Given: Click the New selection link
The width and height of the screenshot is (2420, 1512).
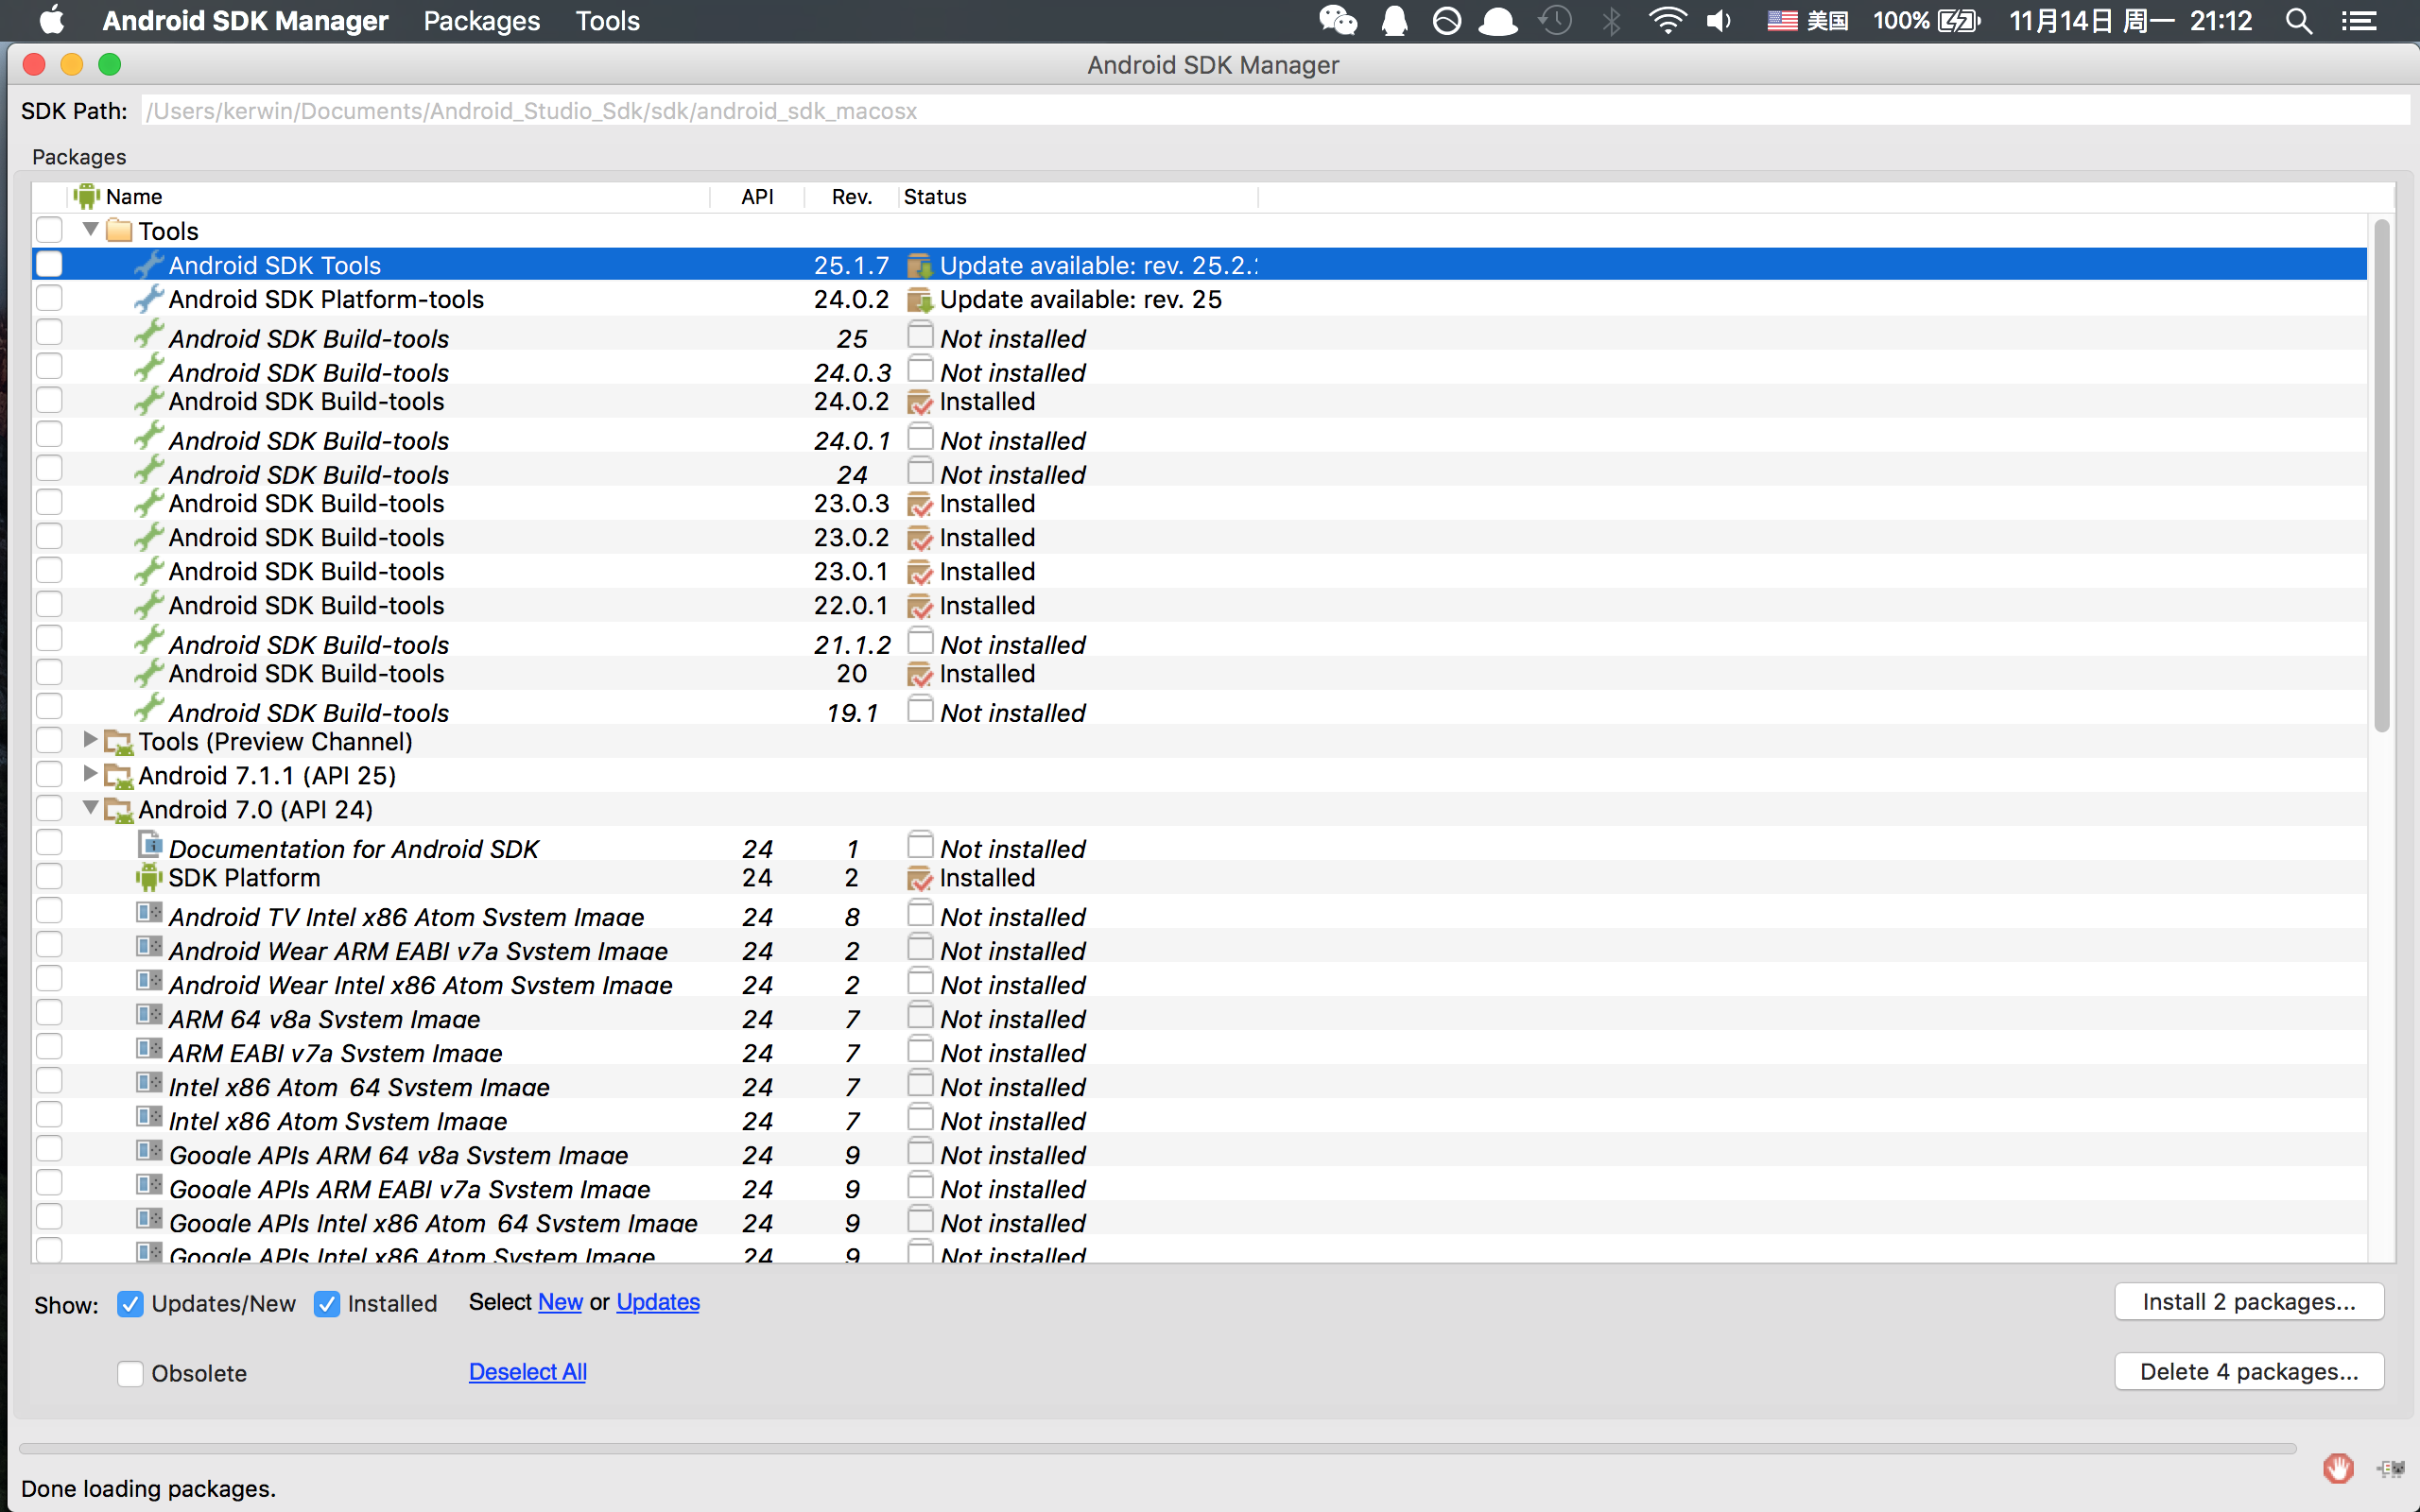Looking at the screenshot, I should click(x=560, y=1302).
